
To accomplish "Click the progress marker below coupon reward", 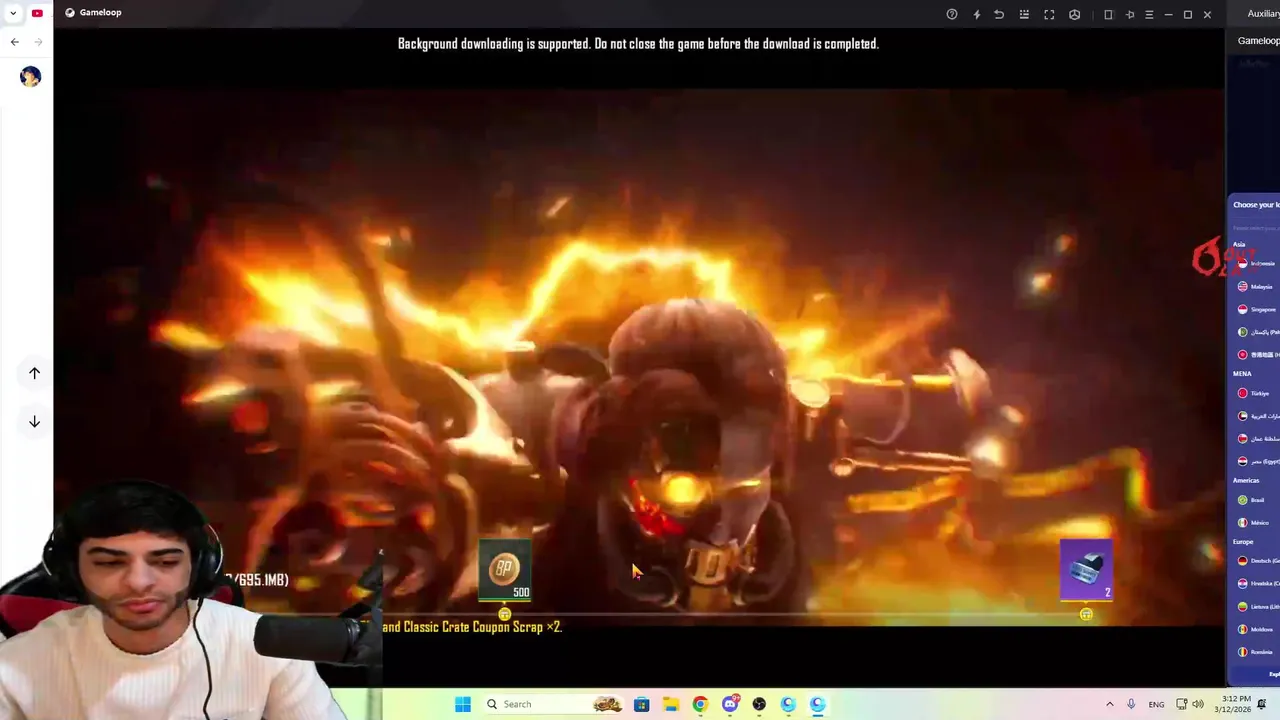I will pyautogui.click(x=1086, y=614).
